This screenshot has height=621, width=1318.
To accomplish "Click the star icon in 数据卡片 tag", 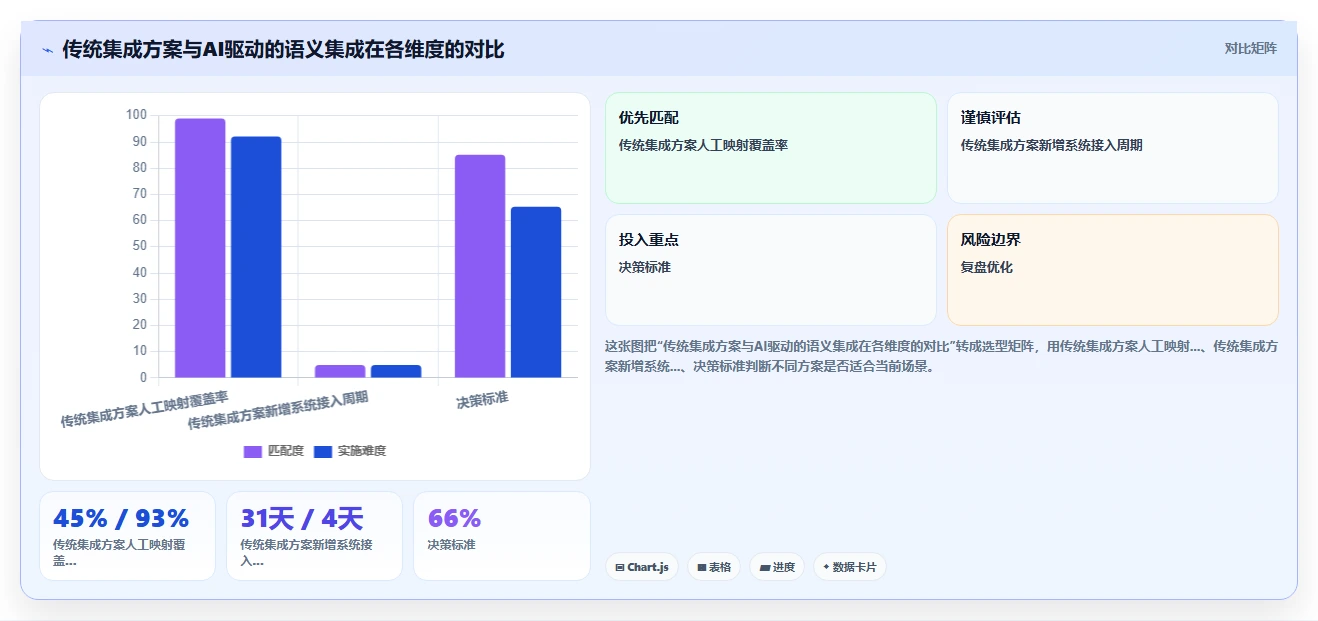I will tap(826, 567).
